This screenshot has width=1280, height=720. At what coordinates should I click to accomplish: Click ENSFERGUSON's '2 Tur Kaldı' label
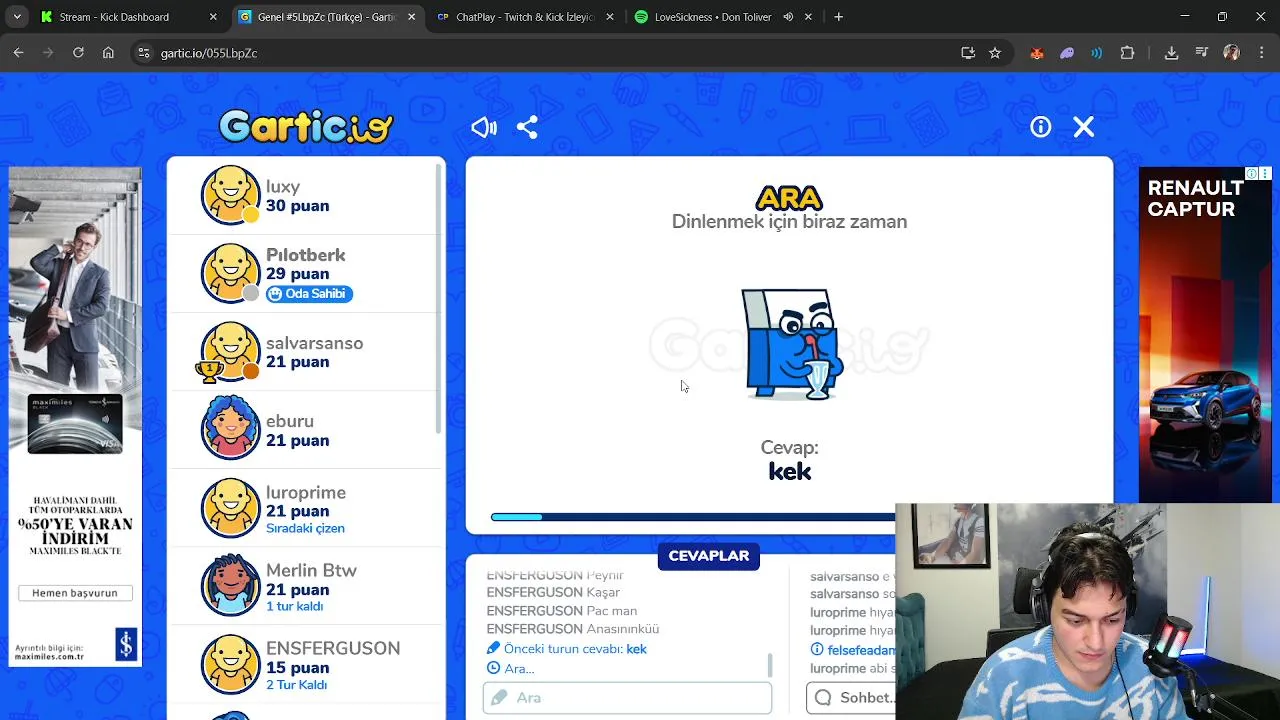[298, 685]
